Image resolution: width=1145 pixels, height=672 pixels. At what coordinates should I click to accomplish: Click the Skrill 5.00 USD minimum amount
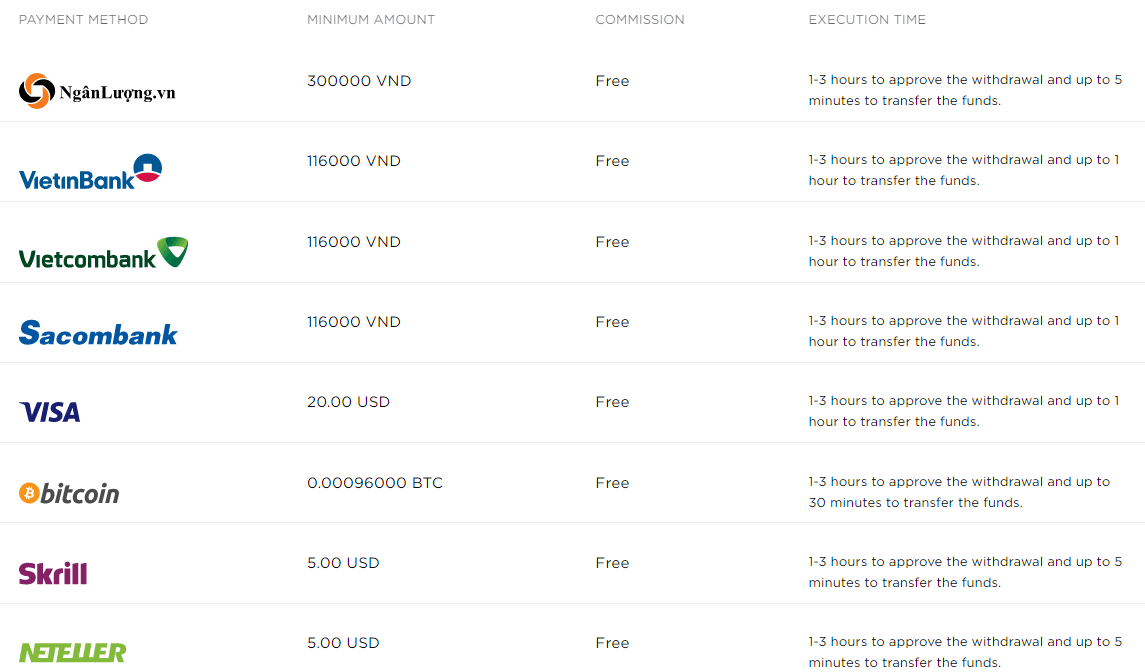(343, 563)
